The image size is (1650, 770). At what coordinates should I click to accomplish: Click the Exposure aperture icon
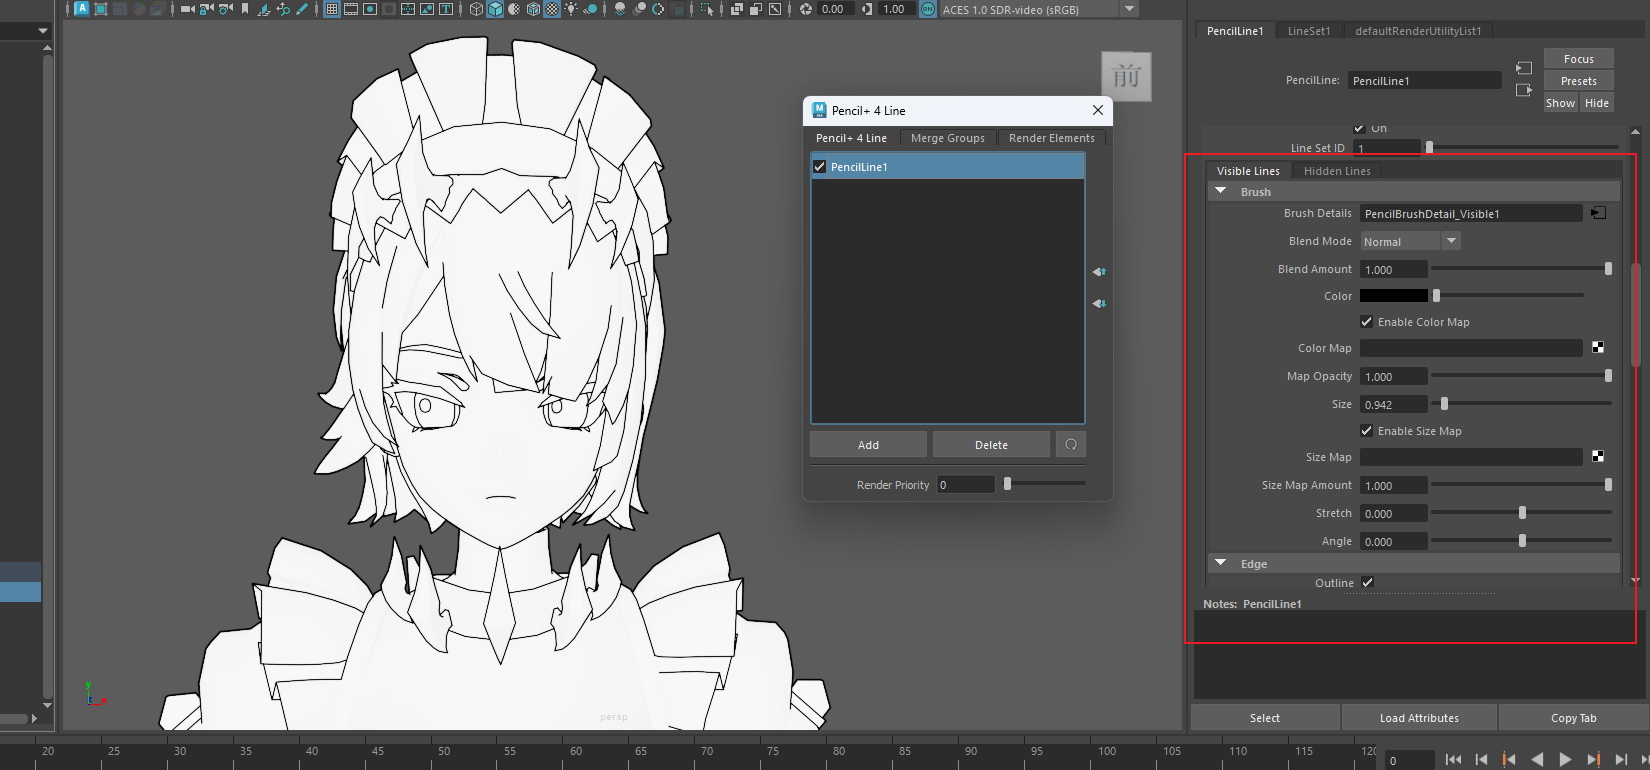[x=806, y=9]
